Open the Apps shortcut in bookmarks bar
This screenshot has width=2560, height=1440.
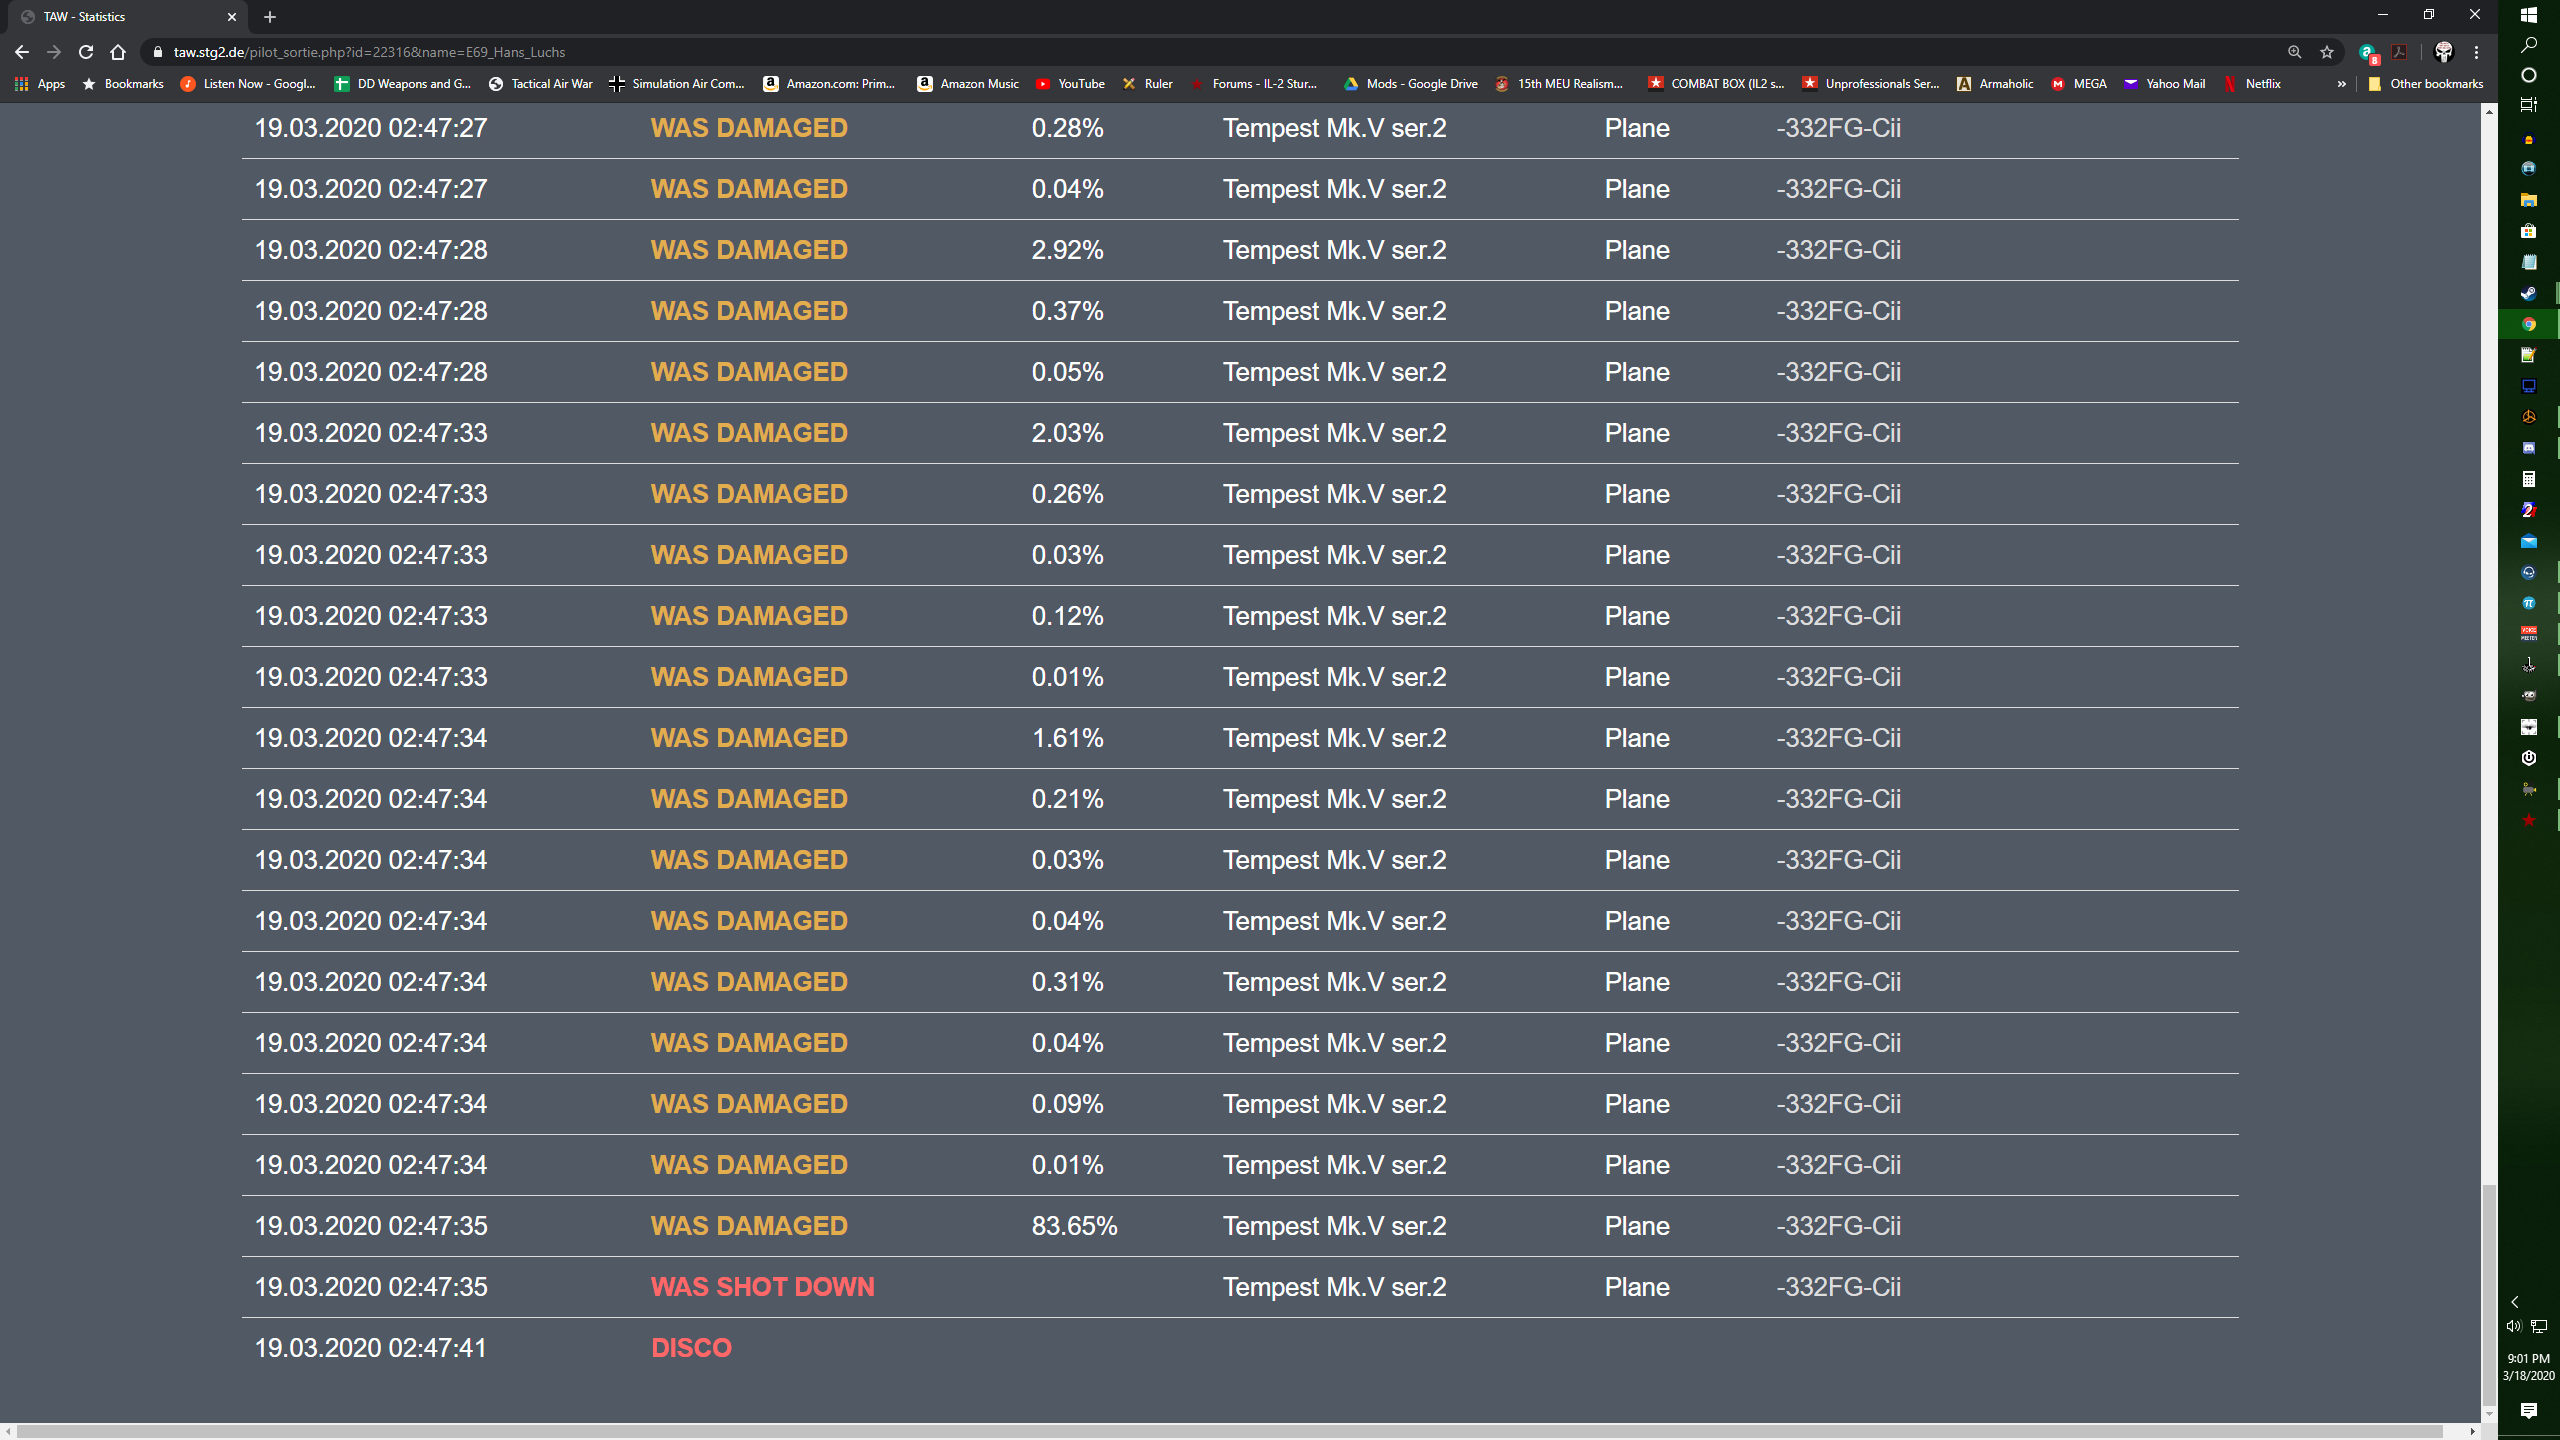click(40, 84)
